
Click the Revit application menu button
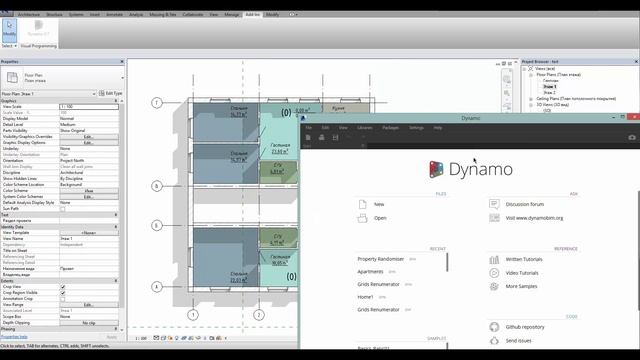click(x=7, y=14)
